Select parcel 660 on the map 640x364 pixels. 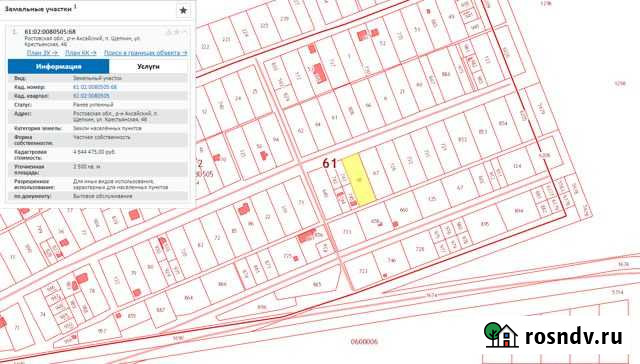pyautogui.click(x=404, y=210)
